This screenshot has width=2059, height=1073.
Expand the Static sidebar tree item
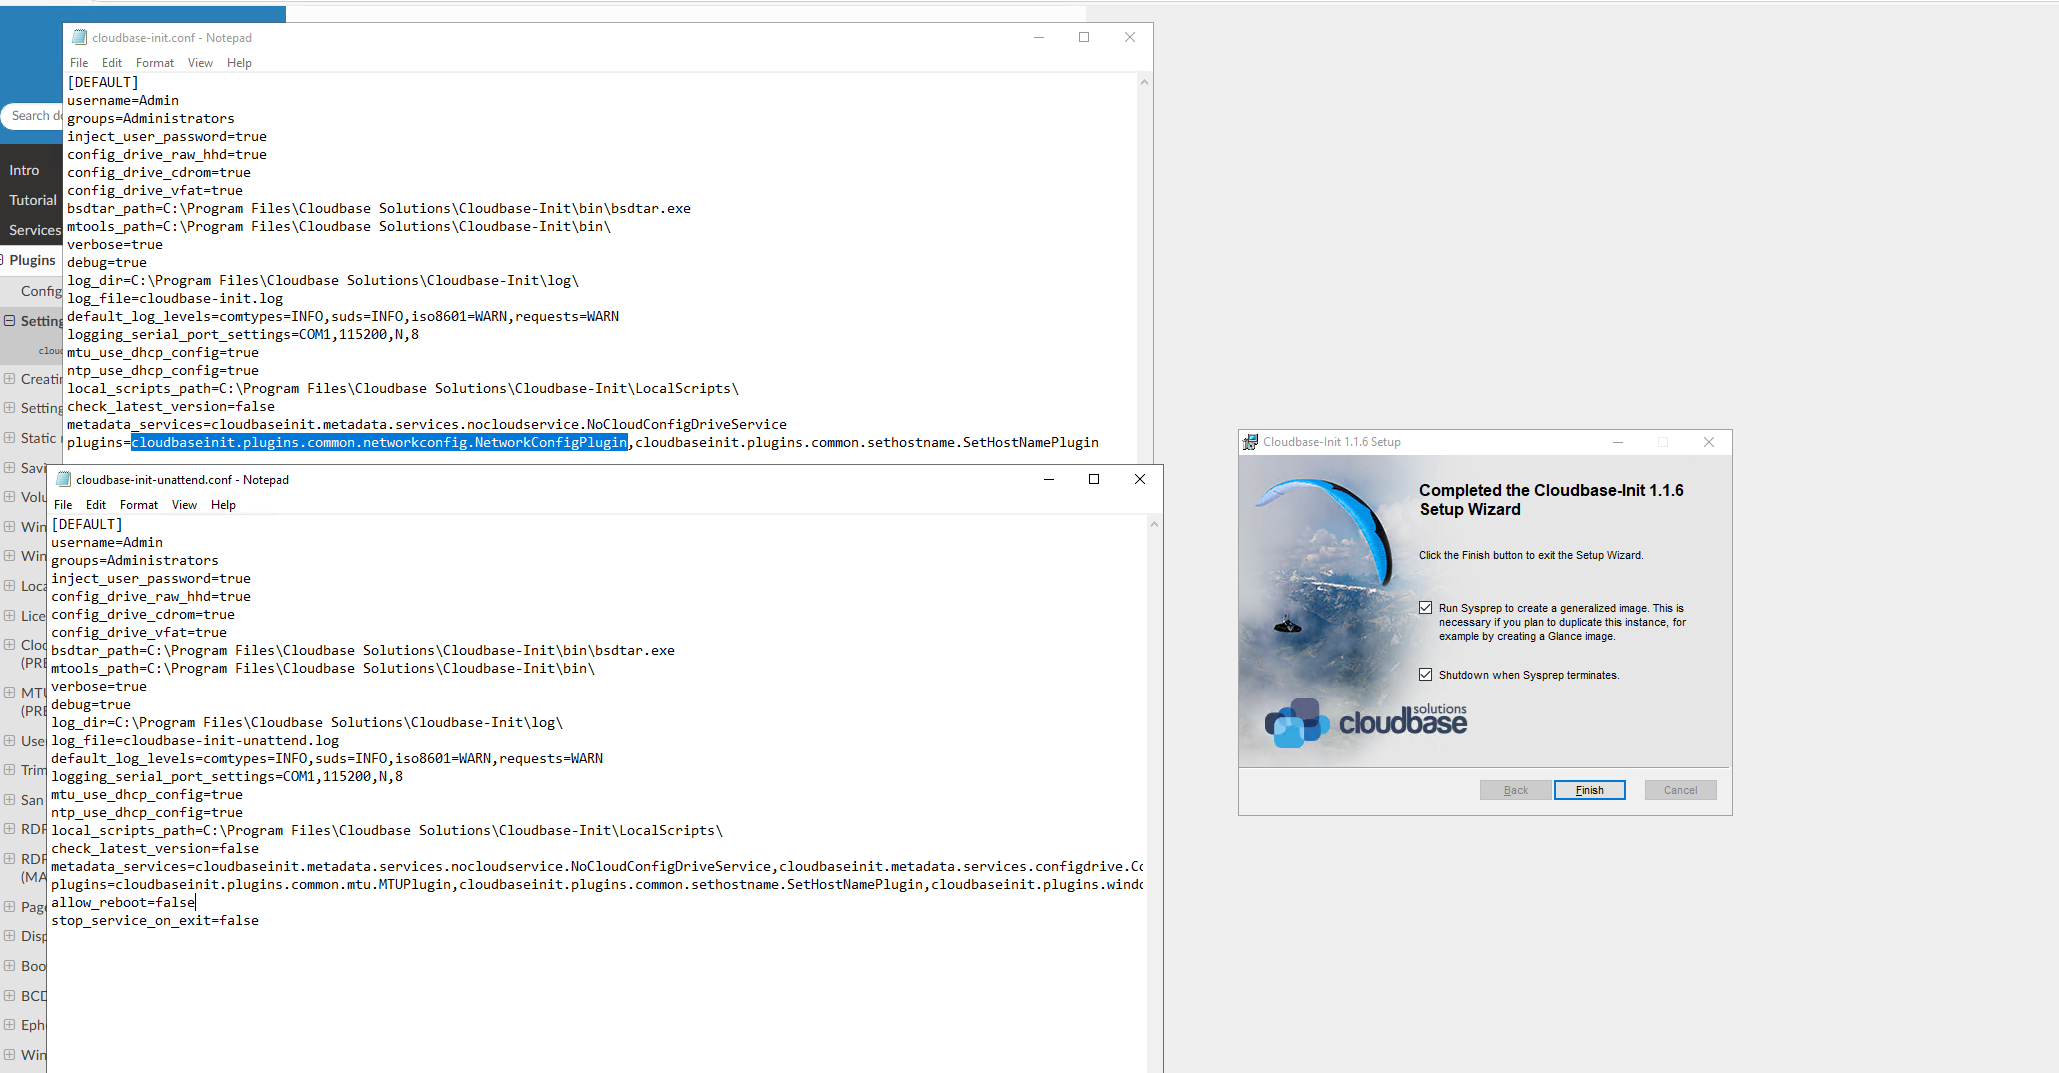(x=10, y=438)
